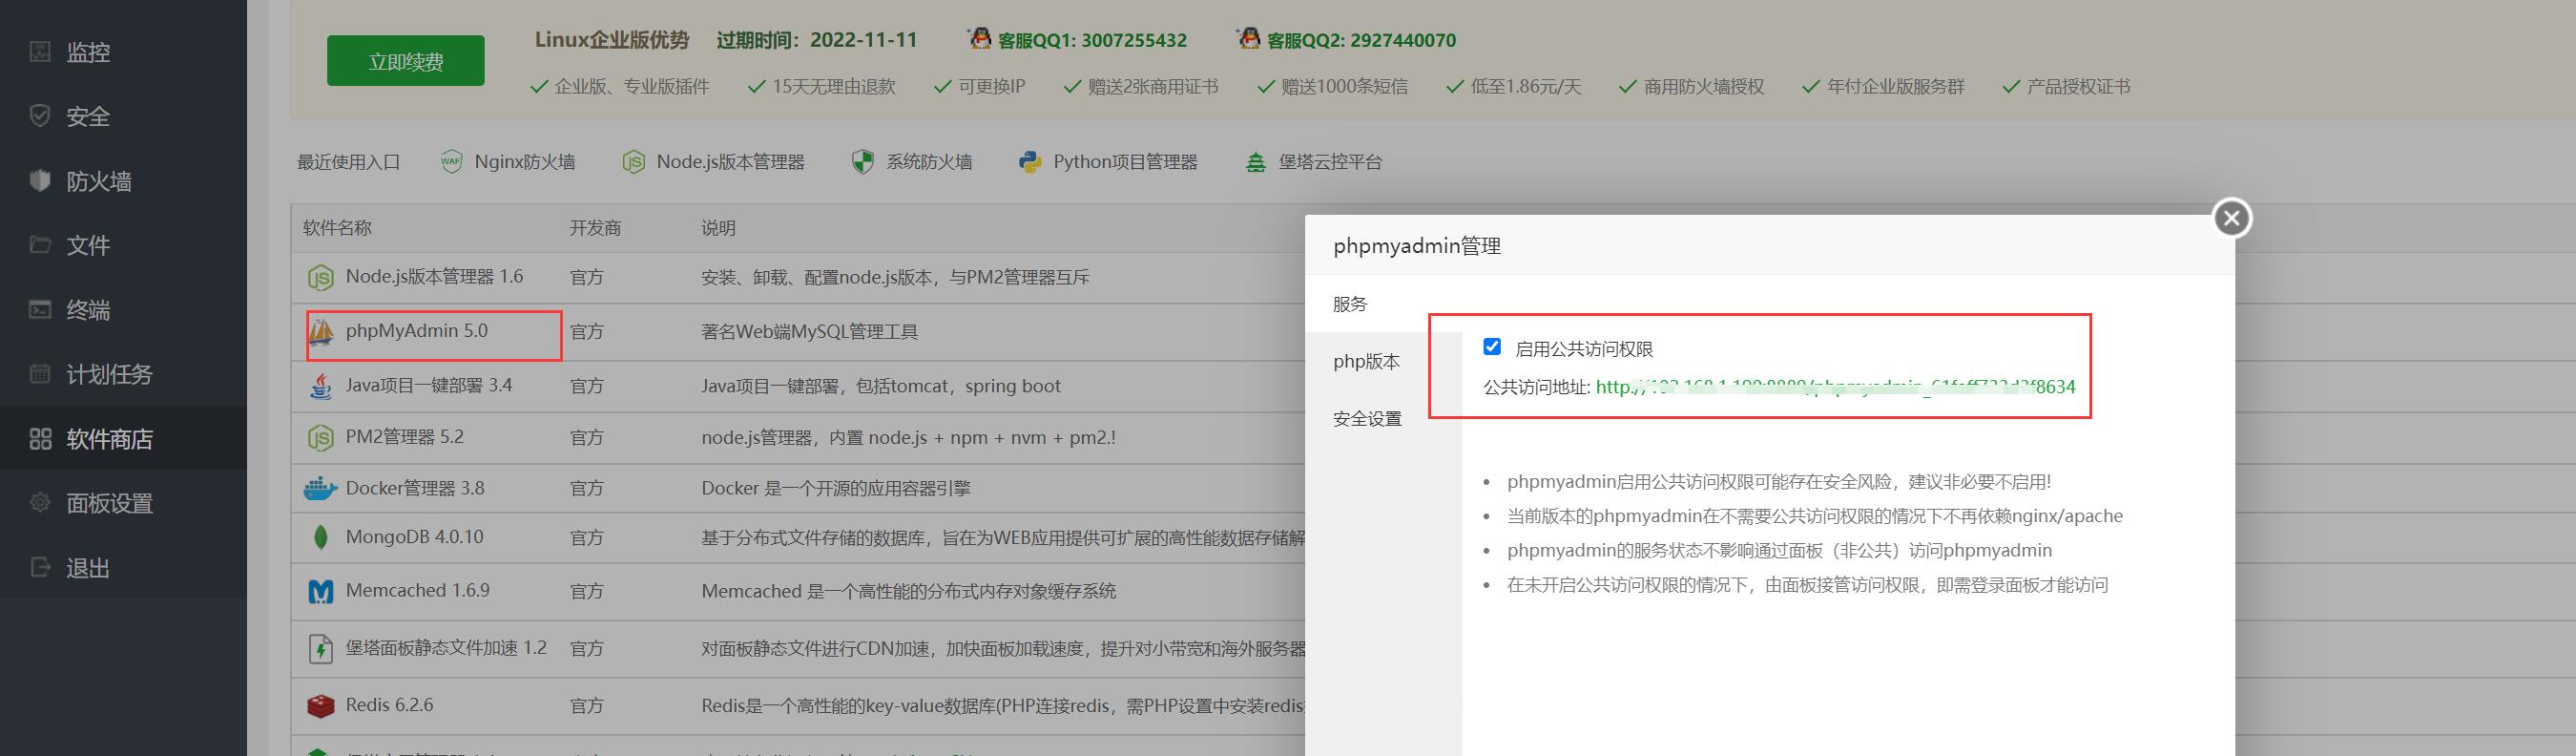Screen dimensions: 2576x756
Task: Click the 监控 monitor sidebar icon
Action: pos(40,51)
